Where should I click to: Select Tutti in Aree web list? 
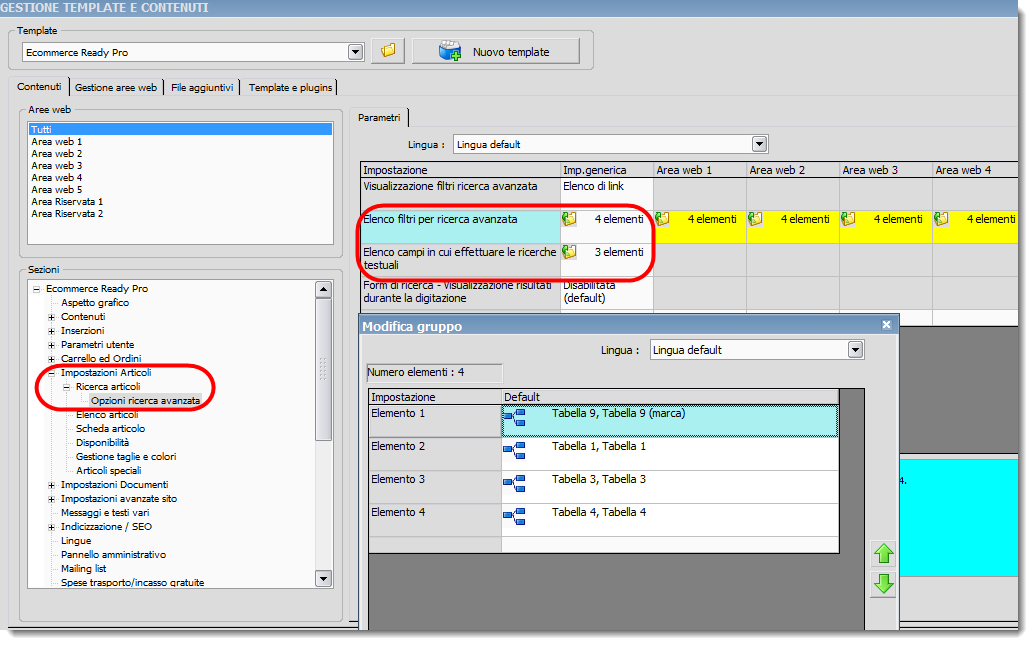(180, 129)
